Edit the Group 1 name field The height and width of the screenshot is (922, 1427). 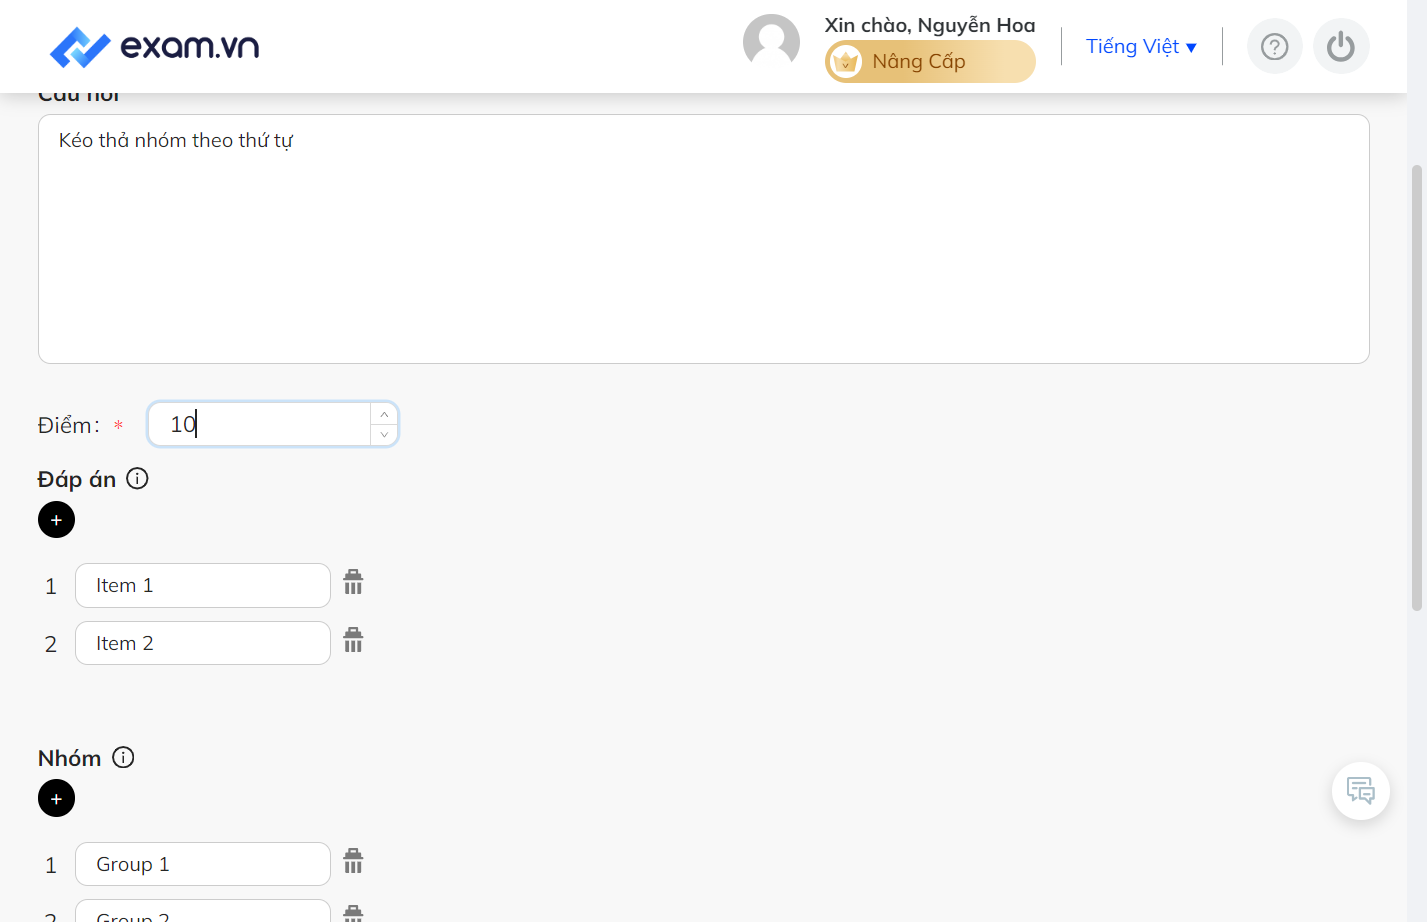click(x=203, y=864)
